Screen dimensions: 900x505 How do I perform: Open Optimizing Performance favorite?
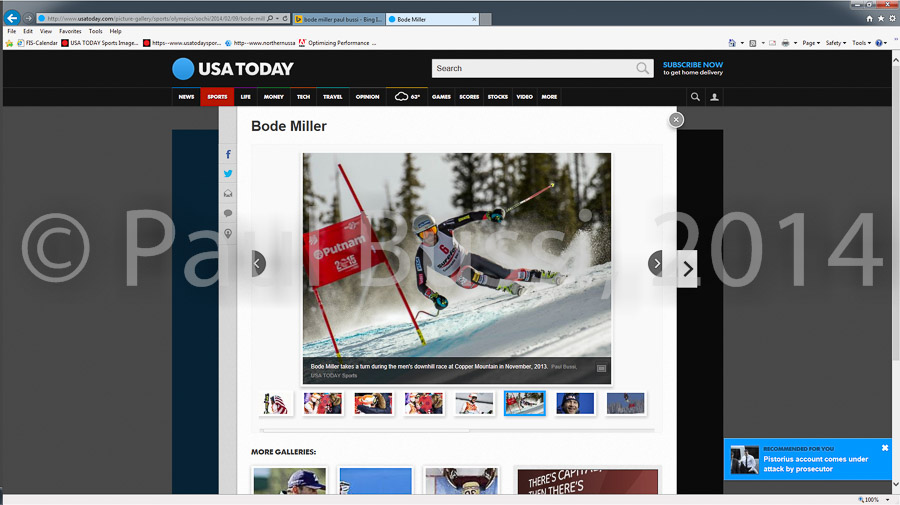[x=338, y=43]
